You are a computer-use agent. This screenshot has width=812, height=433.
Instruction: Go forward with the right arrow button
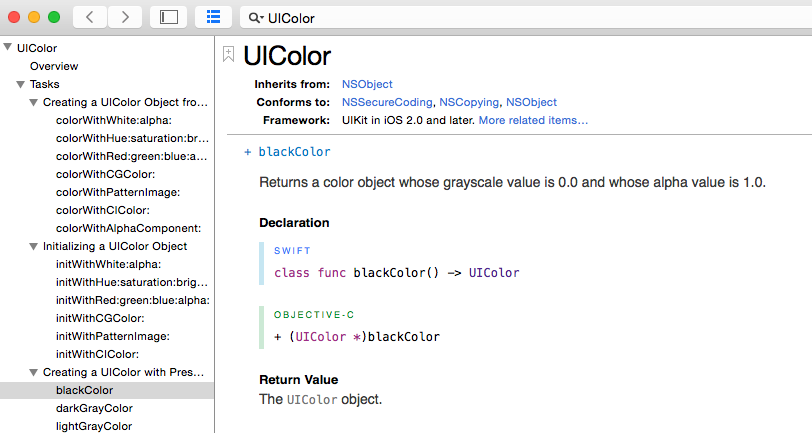click(124, 17)
